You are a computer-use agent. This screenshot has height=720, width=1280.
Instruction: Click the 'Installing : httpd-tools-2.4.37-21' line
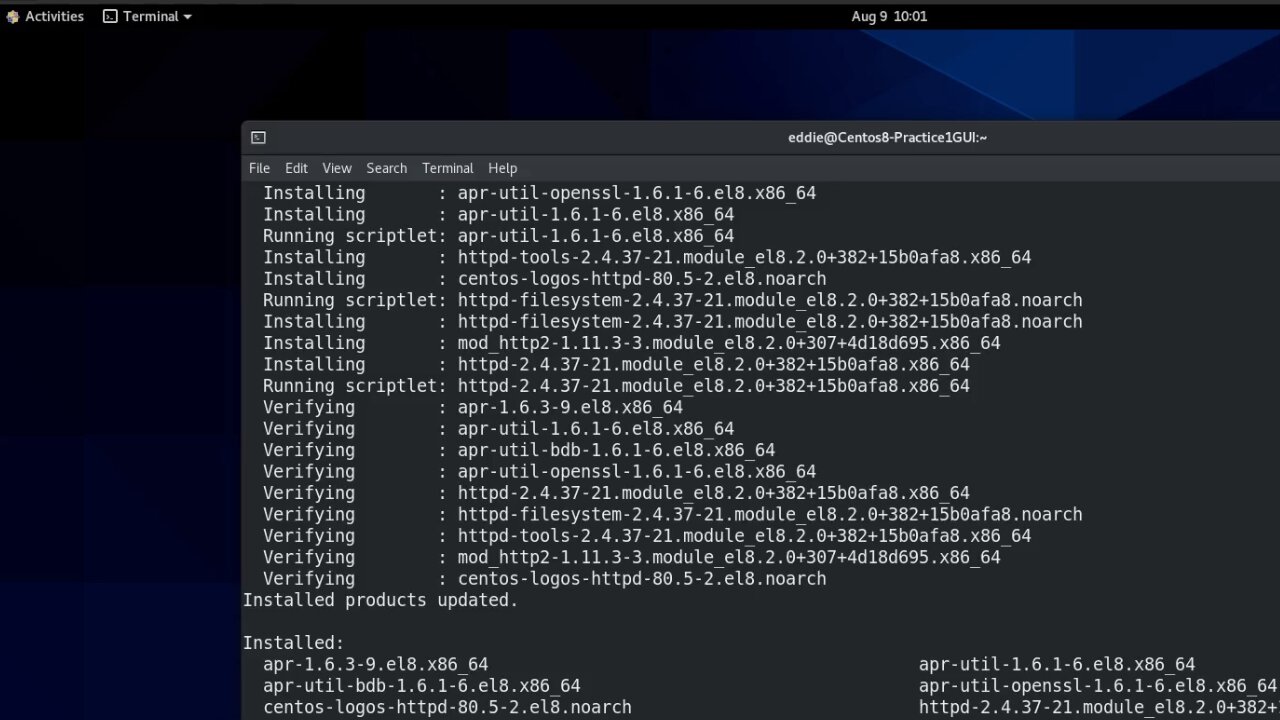point(647,257)
